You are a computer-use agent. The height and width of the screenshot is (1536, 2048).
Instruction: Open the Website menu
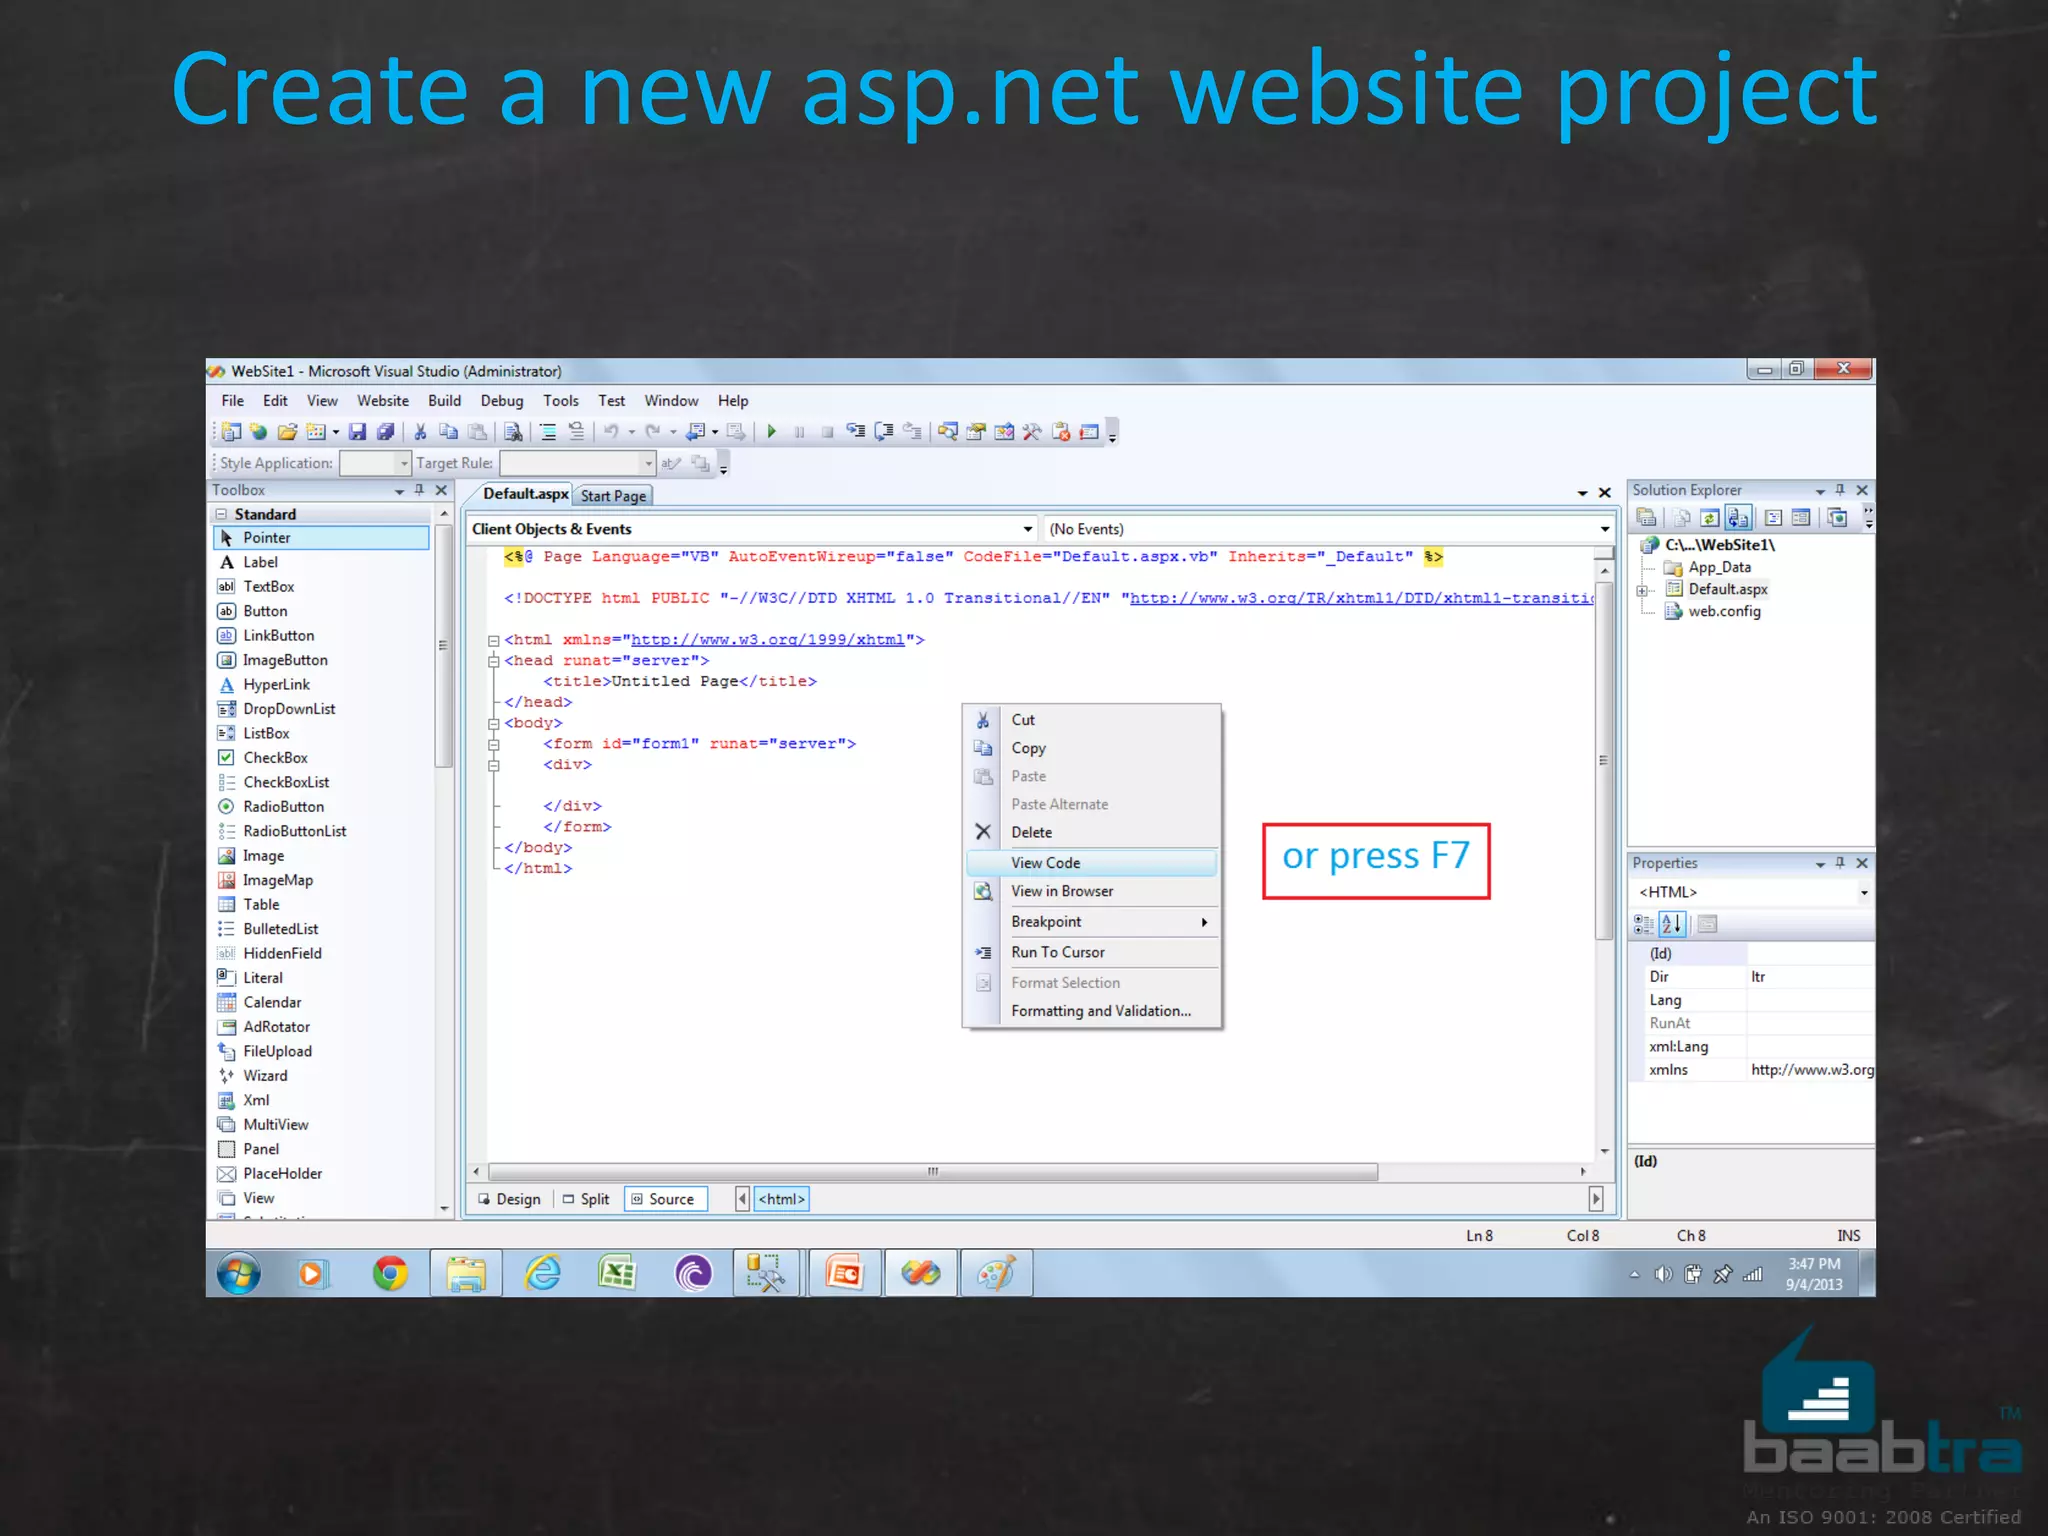382,401
